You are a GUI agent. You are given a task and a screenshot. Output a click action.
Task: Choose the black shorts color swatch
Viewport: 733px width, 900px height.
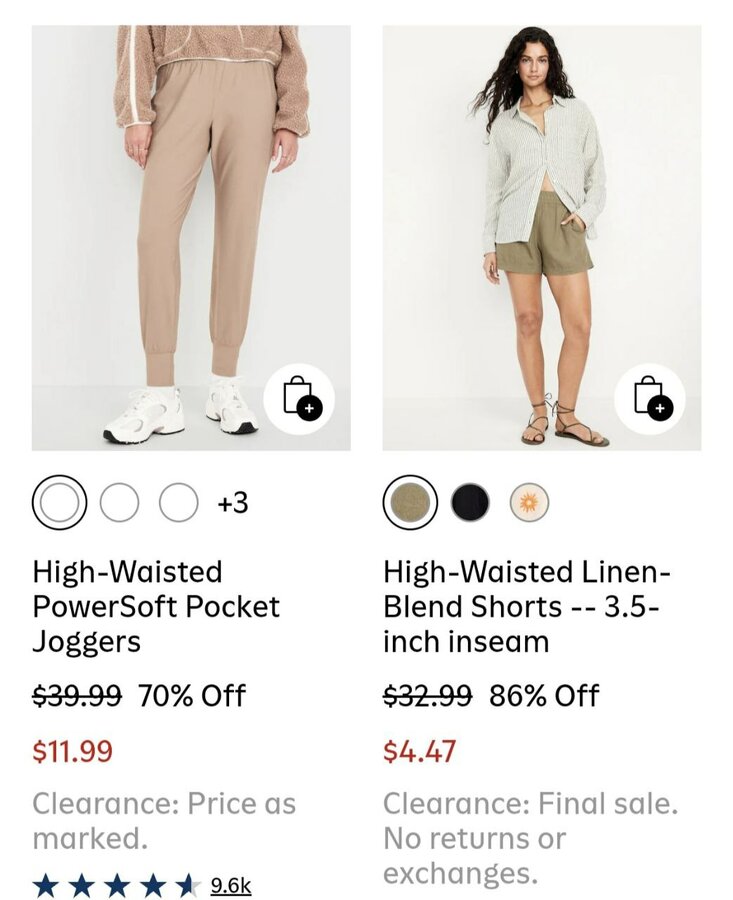coord(470,502)
